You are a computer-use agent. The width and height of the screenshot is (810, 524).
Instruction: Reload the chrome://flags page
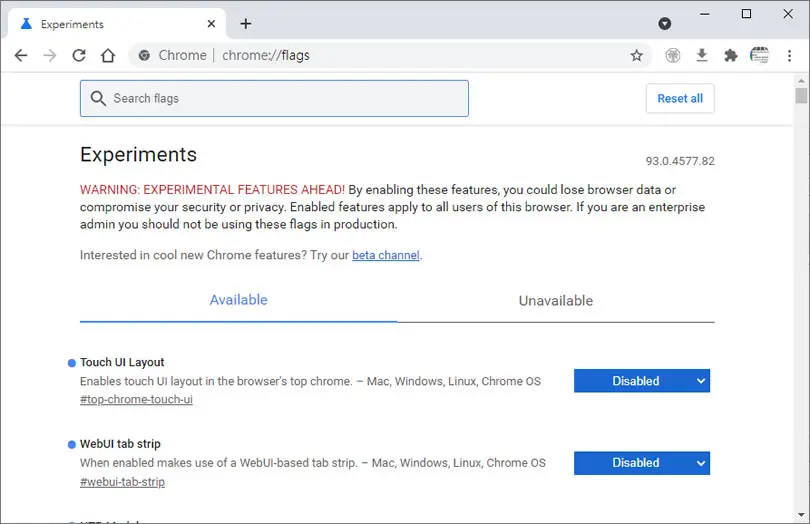[x=79, y=55]
